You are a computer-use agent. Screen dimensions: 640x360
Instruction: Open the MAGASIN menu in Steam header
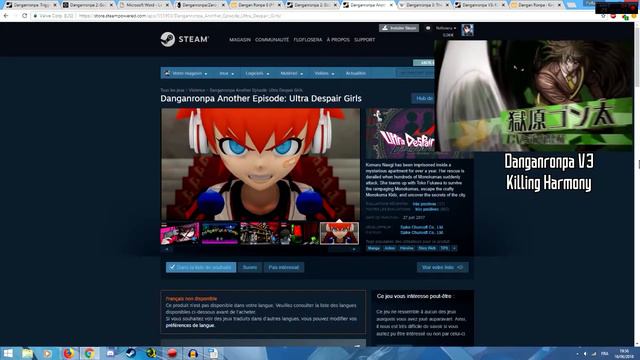[240, 40]
